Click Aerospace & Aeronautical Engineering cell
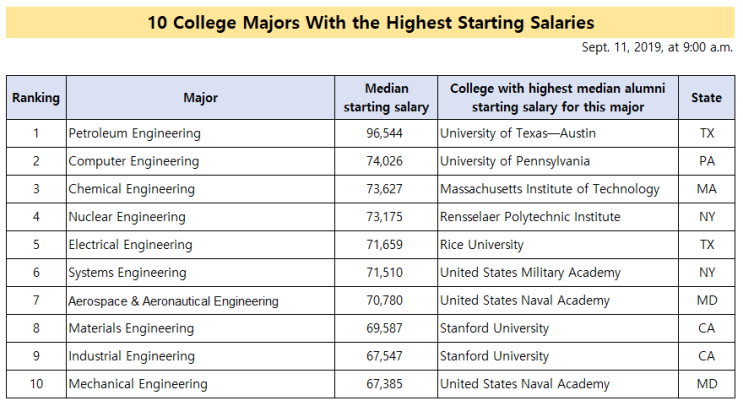743x406 pixels. pos(200,301)
